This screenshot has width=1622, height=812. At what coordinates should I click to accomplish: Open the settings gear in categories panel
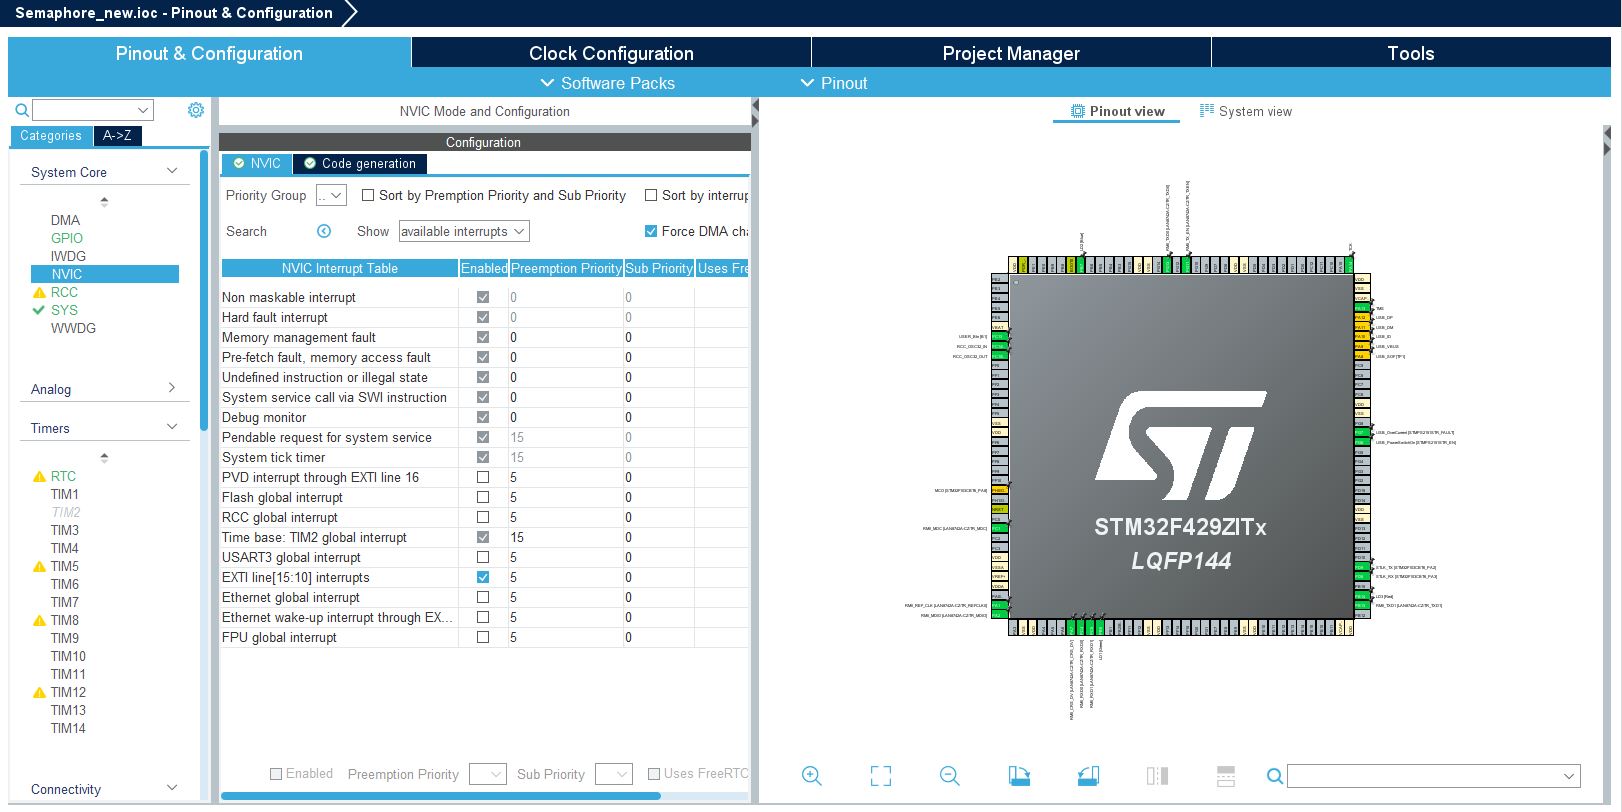(x=196, y=110)
